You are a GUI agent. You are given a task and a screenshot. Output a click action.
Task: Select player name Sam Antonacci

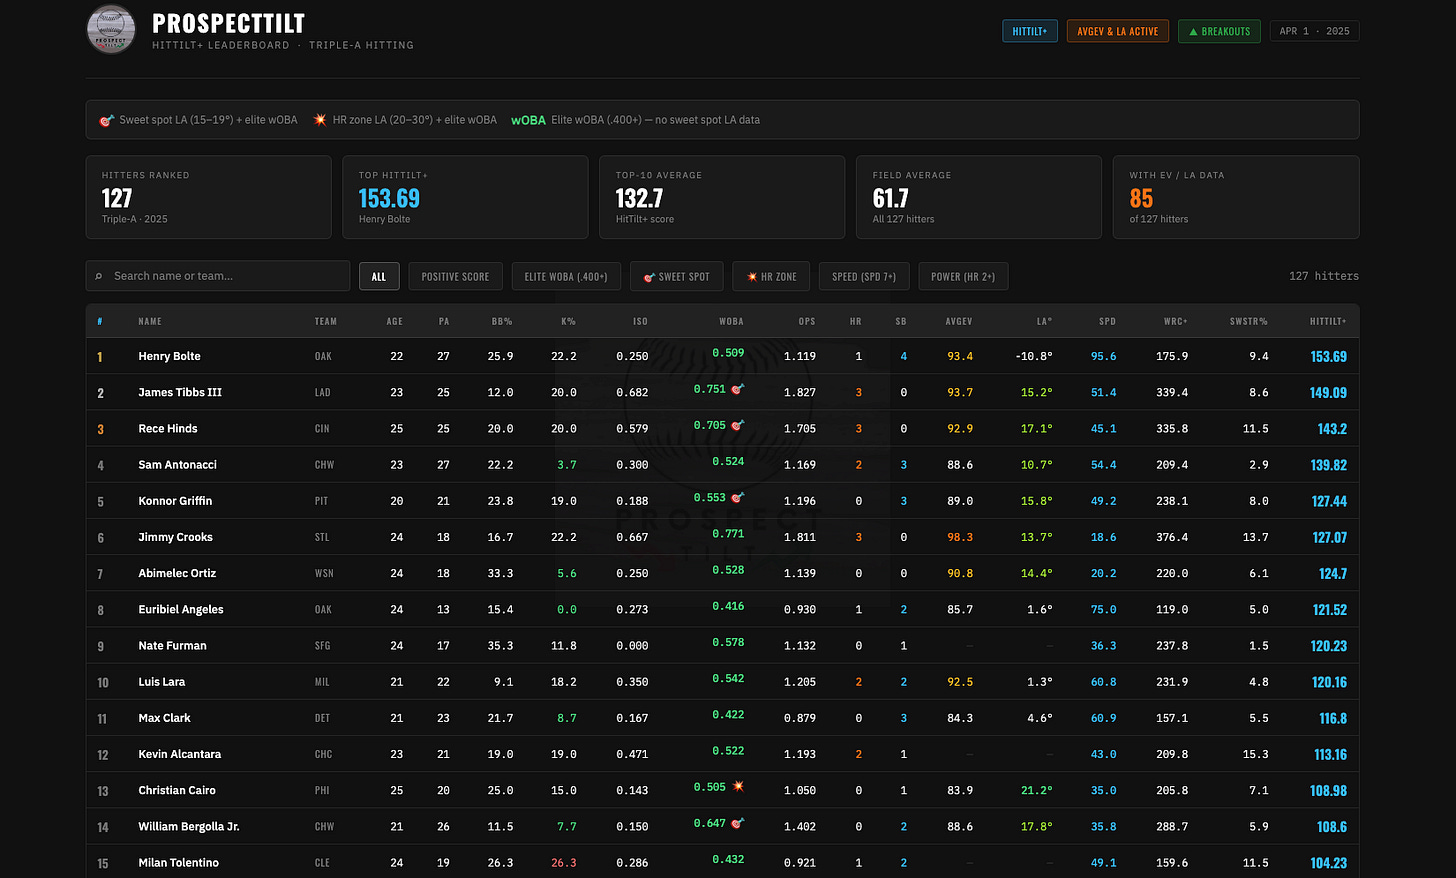(177, 465)
